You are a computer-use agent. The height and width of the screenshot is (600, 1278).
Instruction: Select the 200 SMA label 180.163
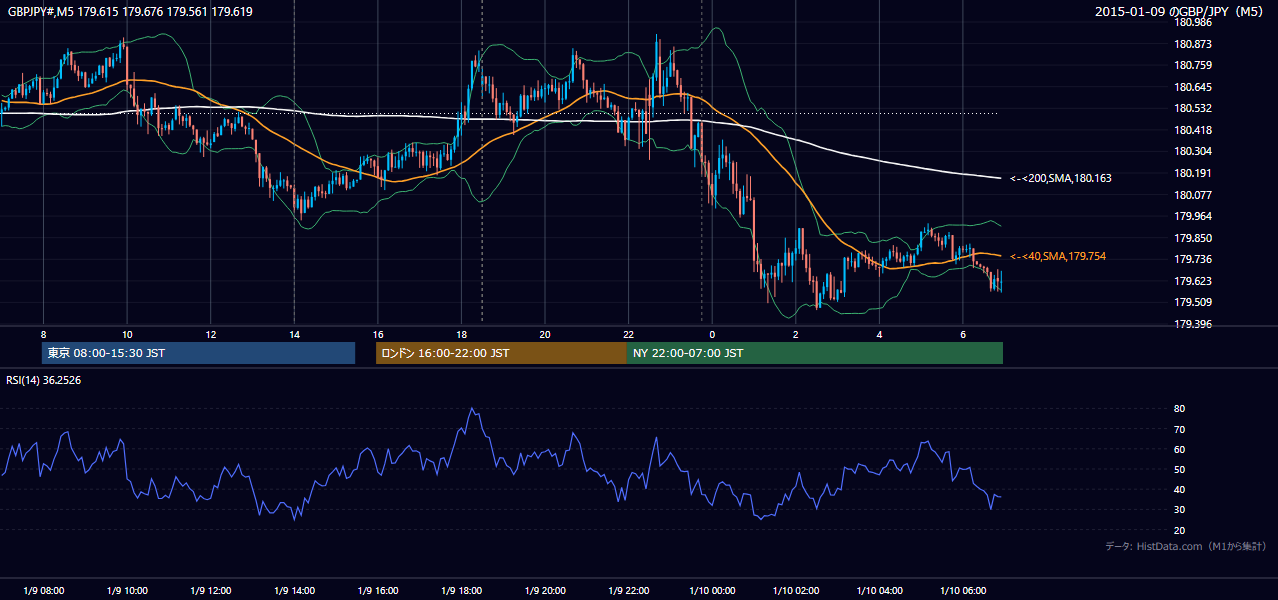click(x=1061, y=178)
